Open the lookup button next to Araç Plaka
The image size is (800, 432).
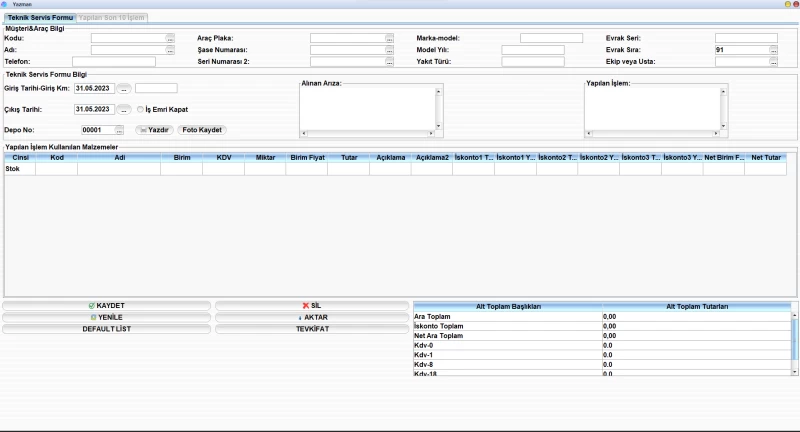[389, 38]
